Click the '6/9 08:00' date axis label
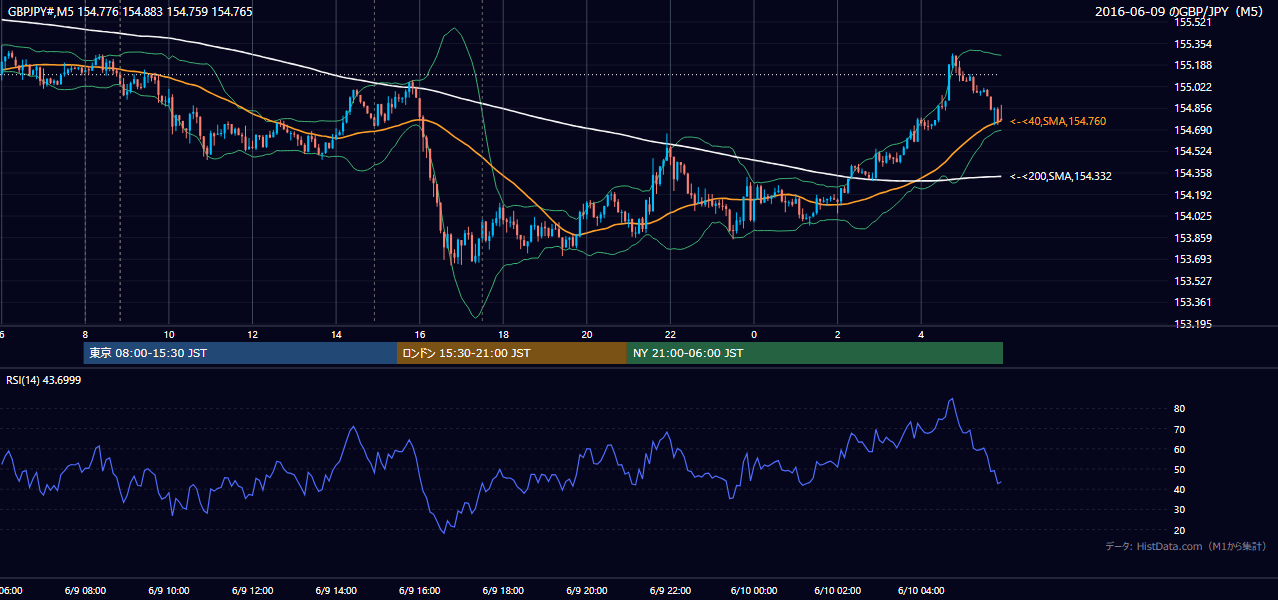 click(85, 591)
